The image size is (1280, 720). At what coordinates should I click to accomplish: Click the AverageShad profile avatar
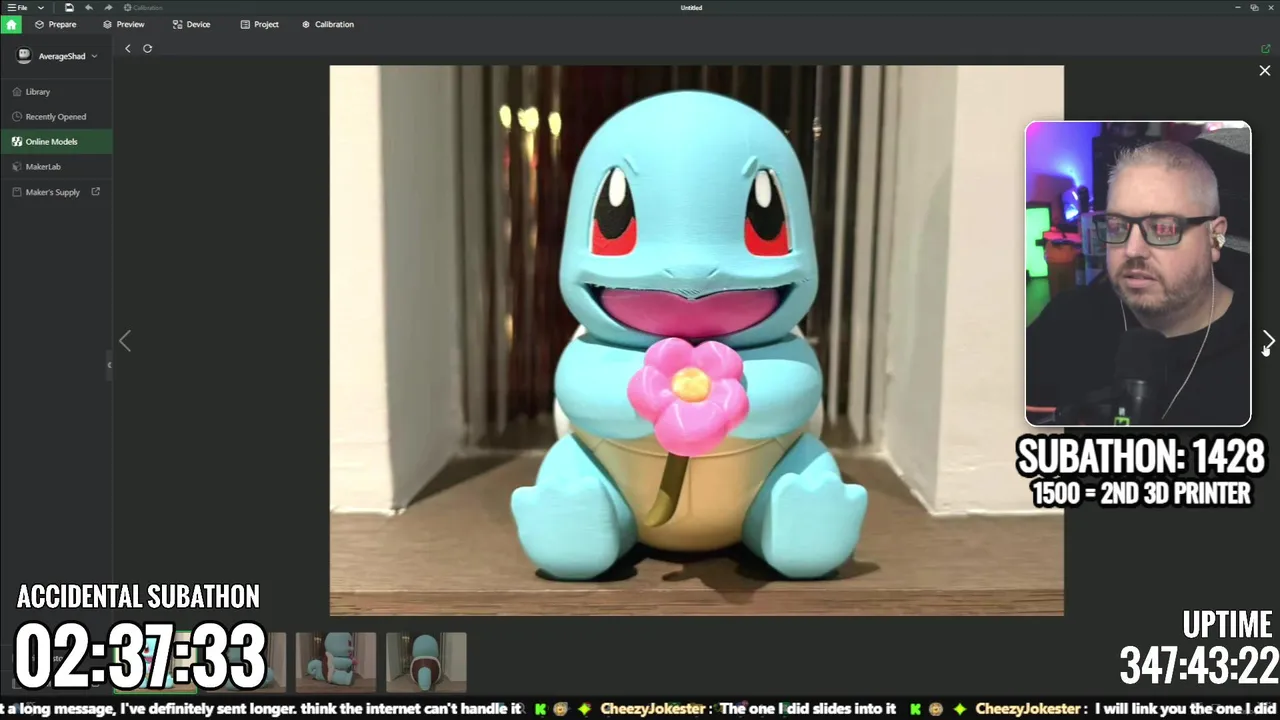click(24, 56)
